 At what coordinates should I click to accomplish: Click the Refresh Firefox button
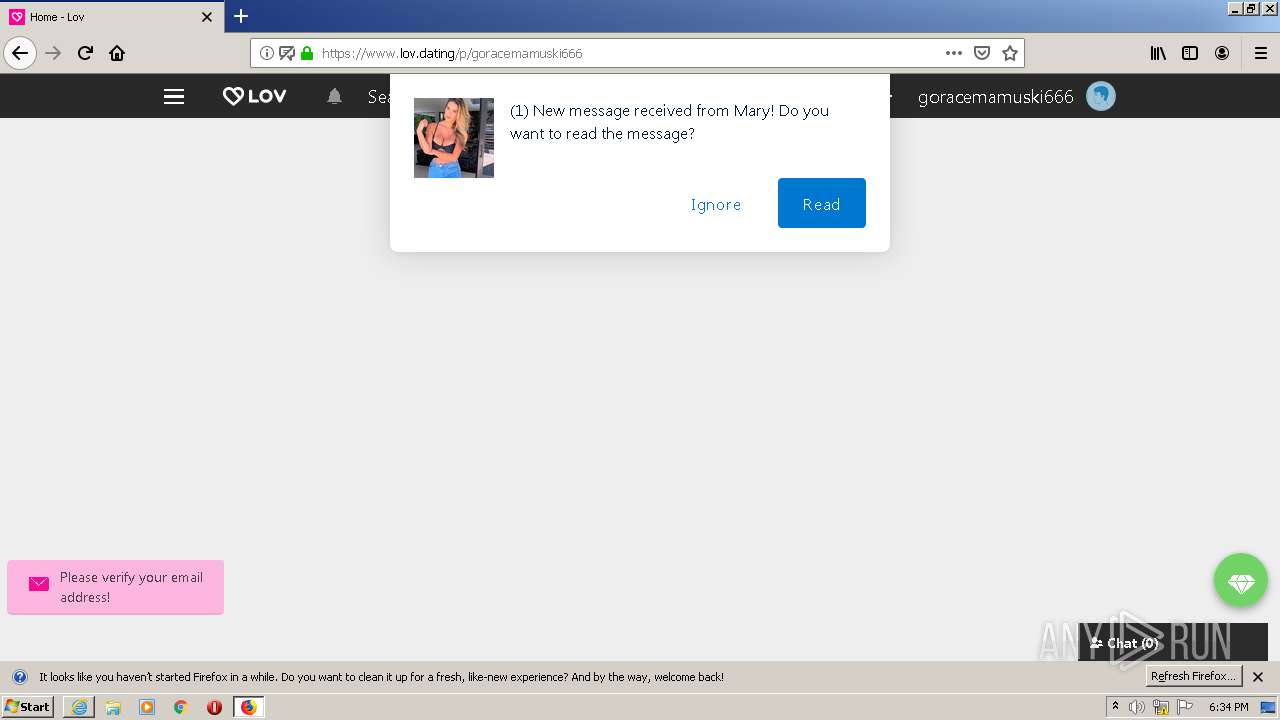(1193, 677)
